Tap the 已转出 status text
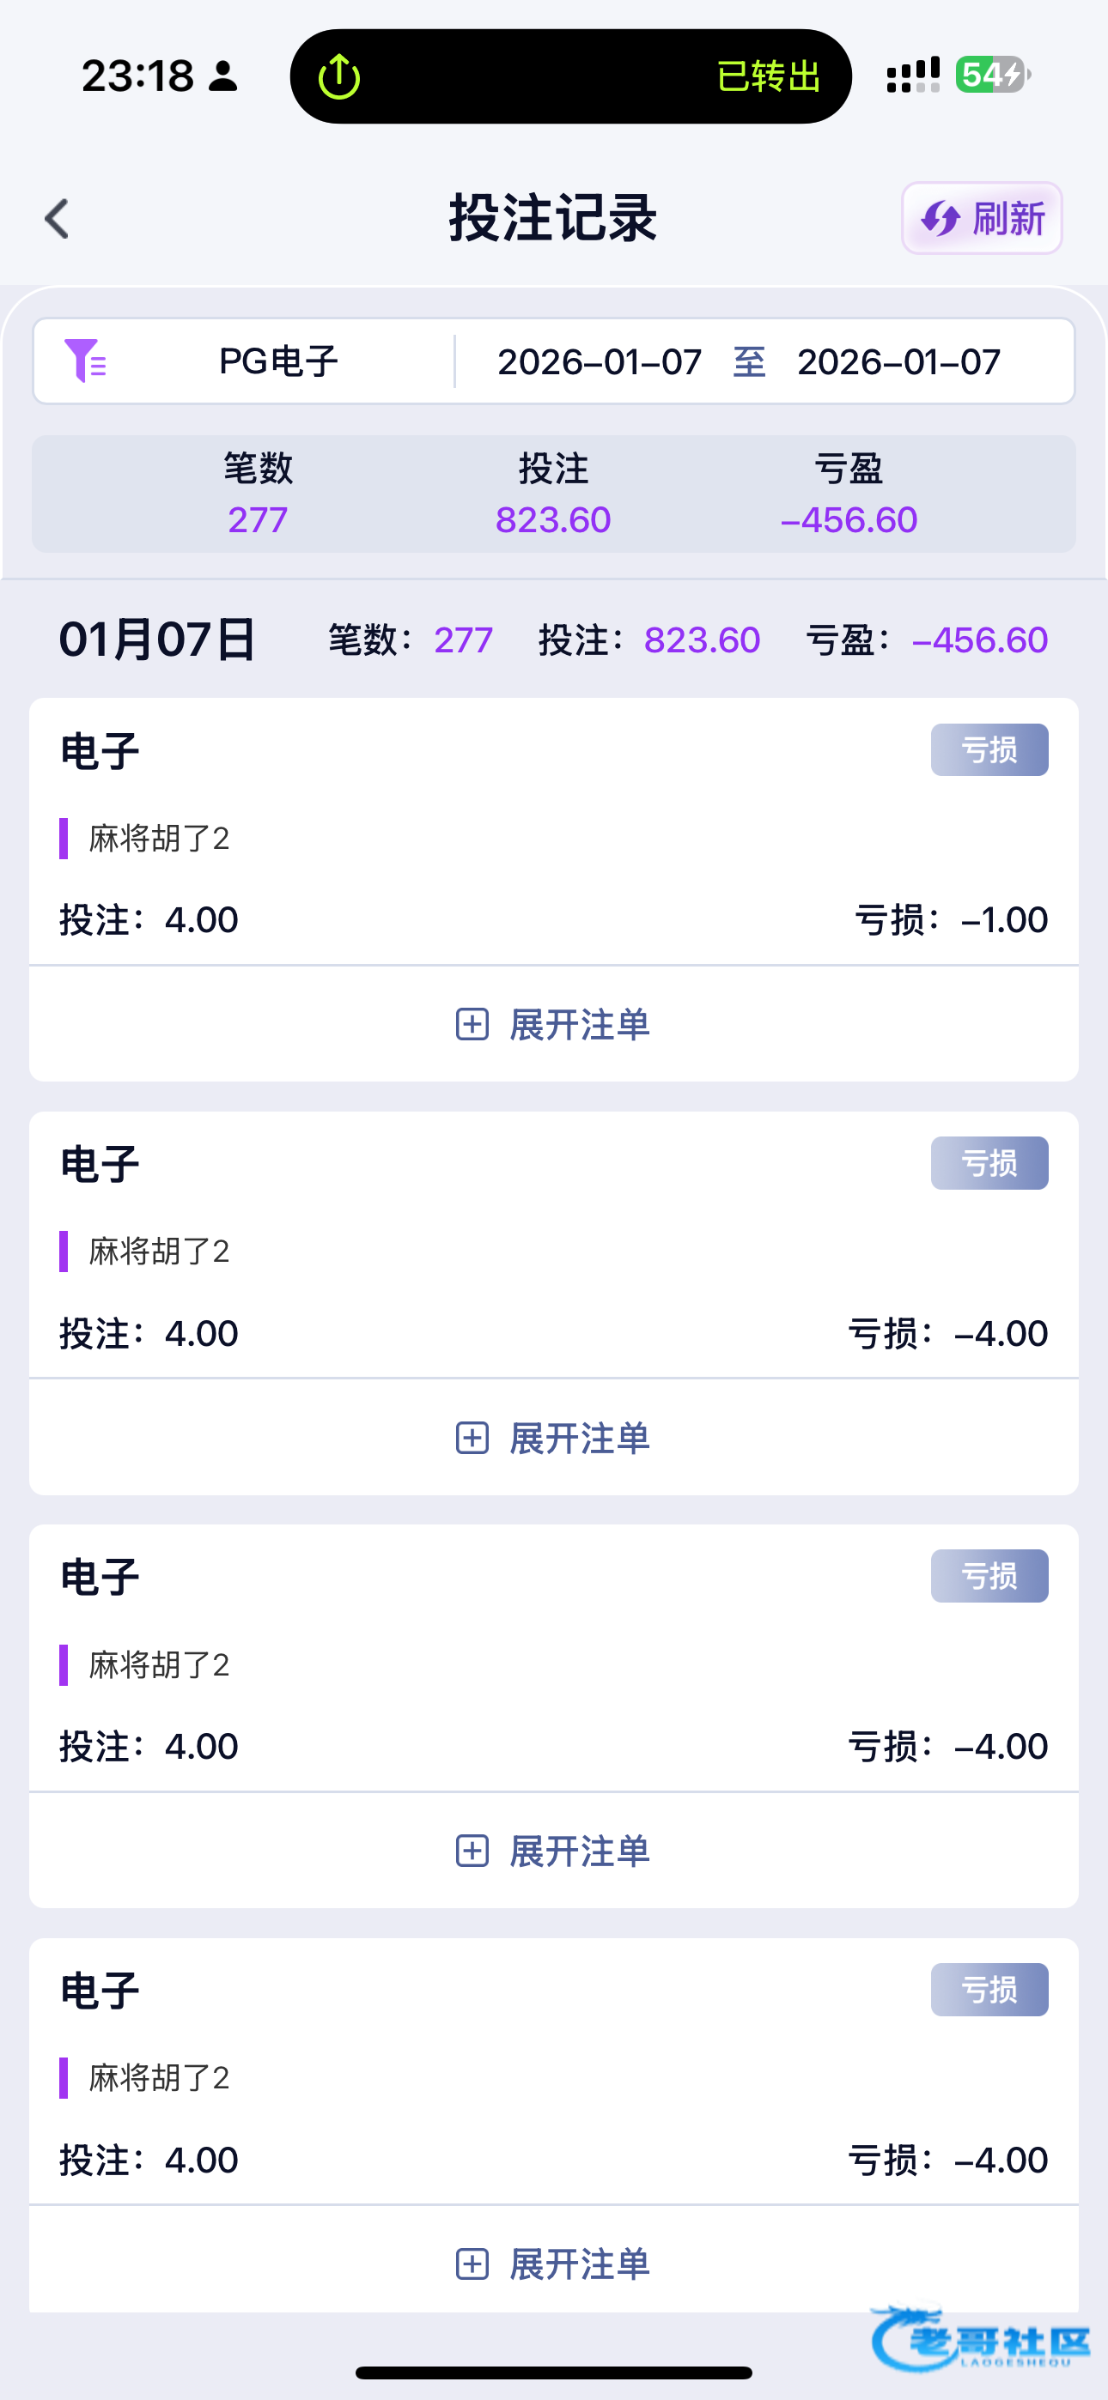1108x2400 pixels. [x=768, y=77]
